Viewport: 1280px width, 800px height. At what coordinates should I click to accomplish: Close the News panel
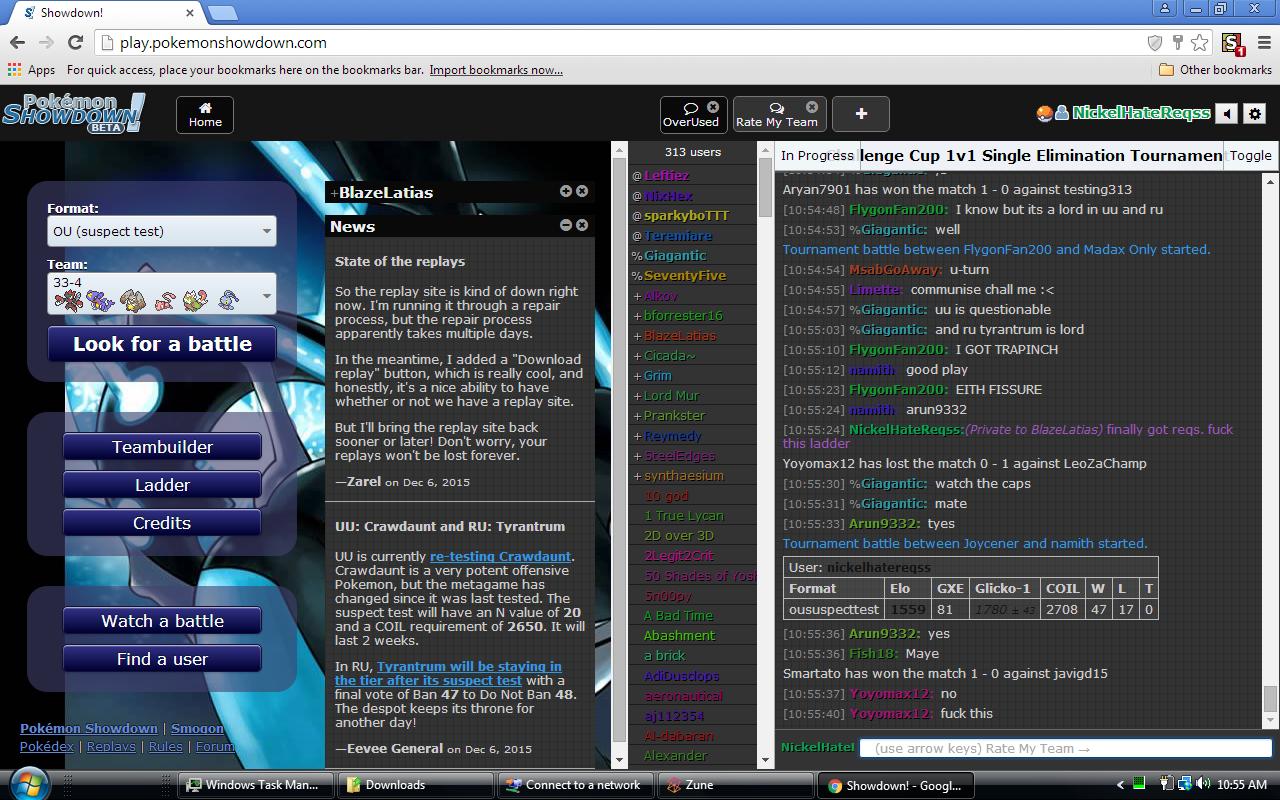coord(582,225)
